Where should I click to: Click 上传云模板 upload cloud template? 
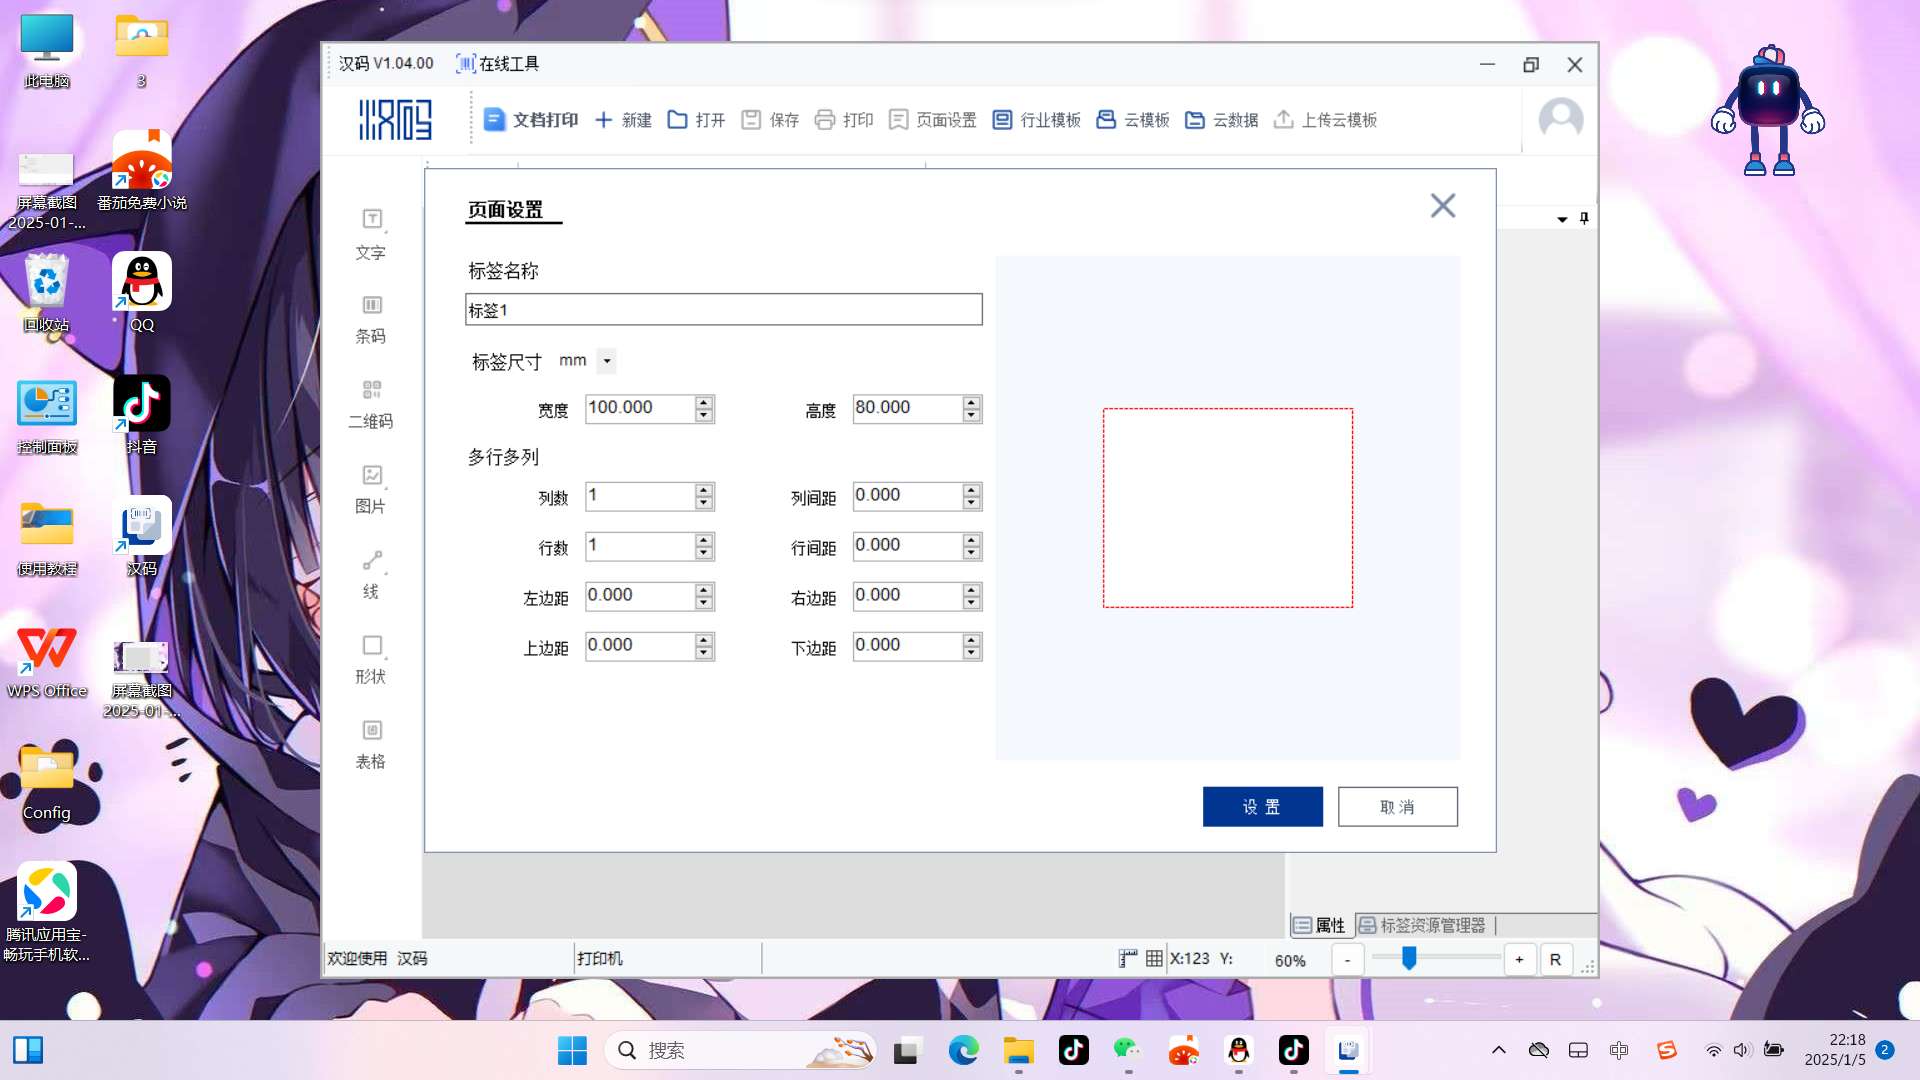tap(1325, 120)
